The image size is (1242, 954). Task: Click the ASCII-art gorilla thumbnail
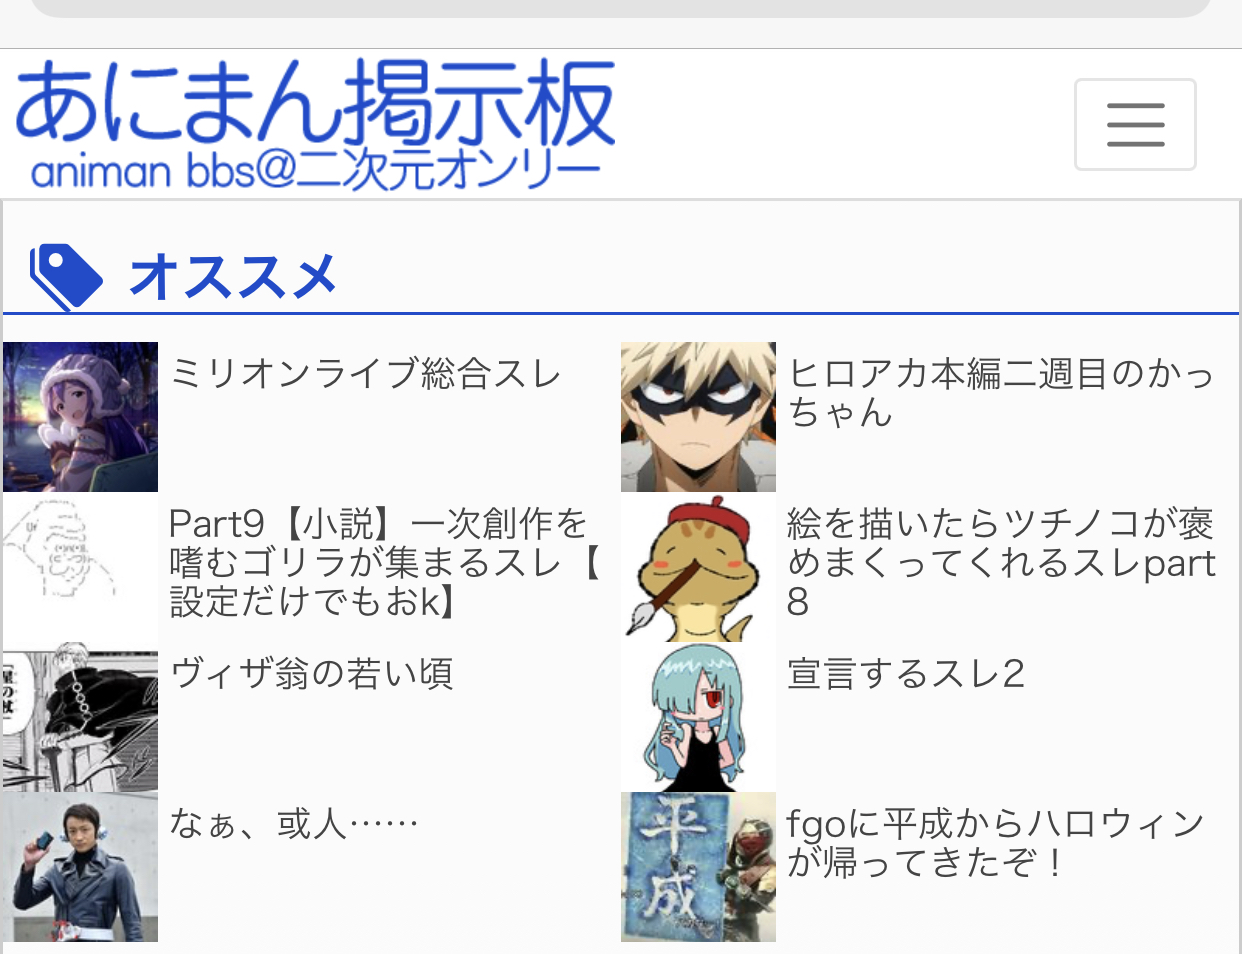click(x=80, y=567)
